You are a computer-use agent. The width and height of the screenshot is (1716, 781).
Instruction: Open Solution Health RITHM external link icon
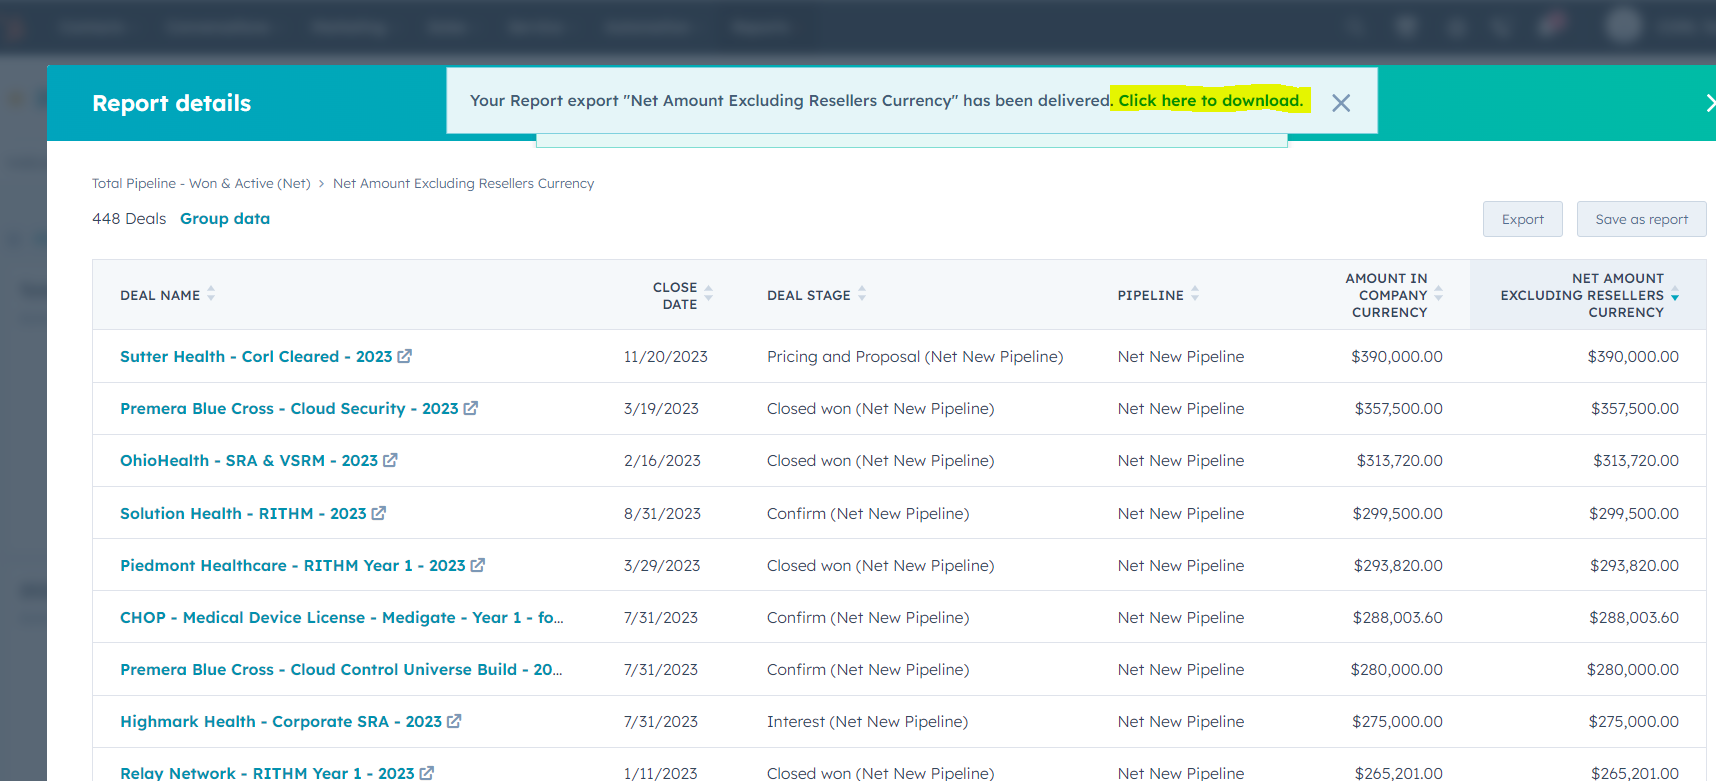378,513
